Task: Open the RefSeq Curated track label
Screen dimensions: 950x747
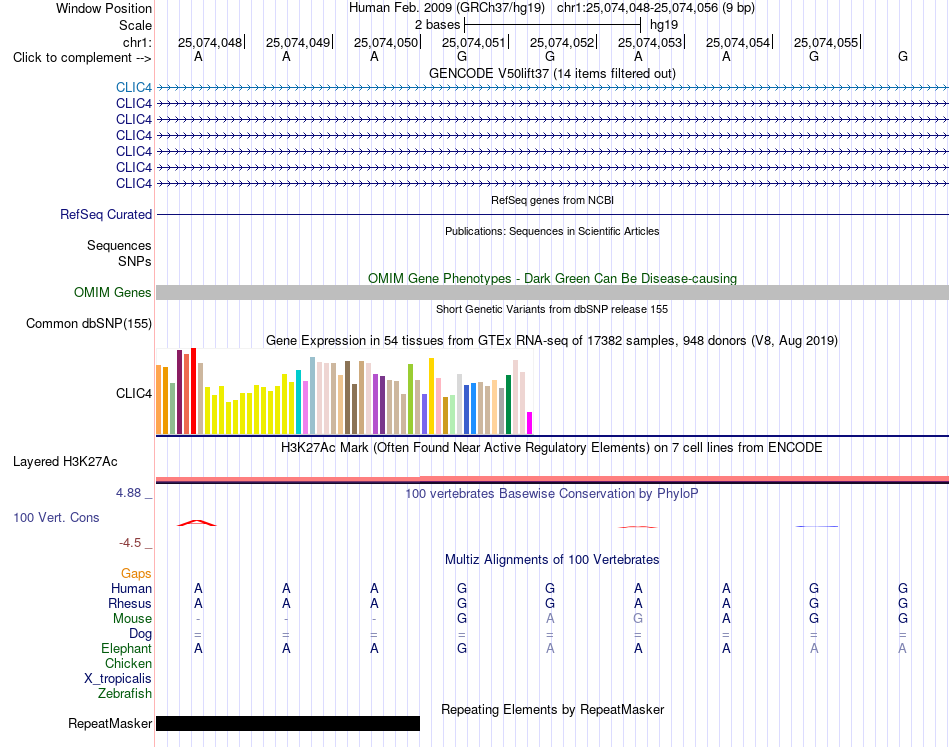Action: [106, 214]
